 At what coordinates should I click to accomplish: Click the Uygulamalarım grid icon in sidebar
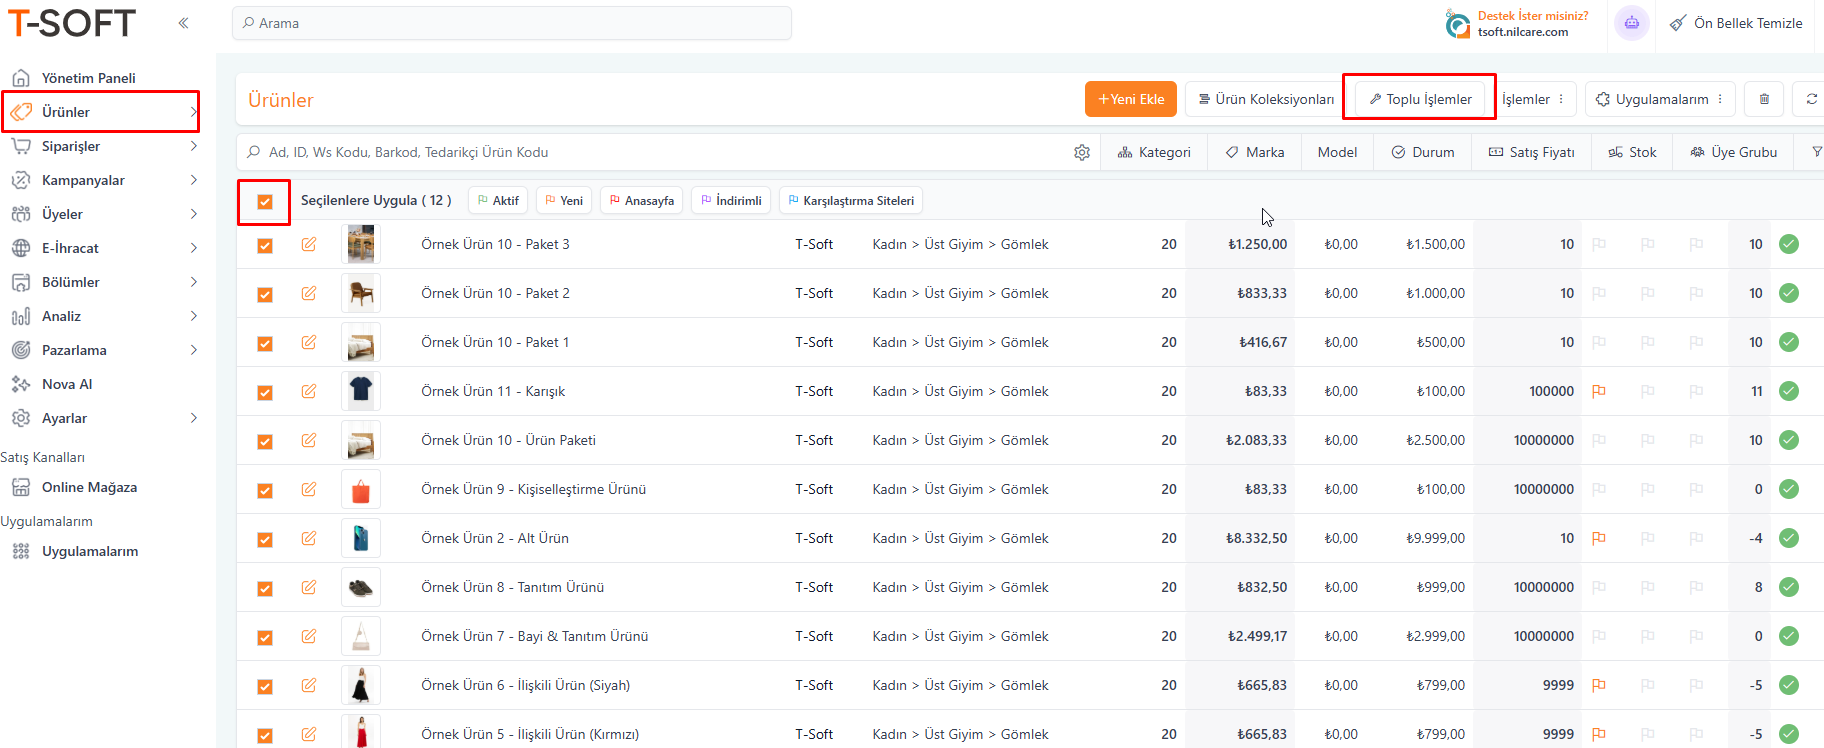coord(21,551)
